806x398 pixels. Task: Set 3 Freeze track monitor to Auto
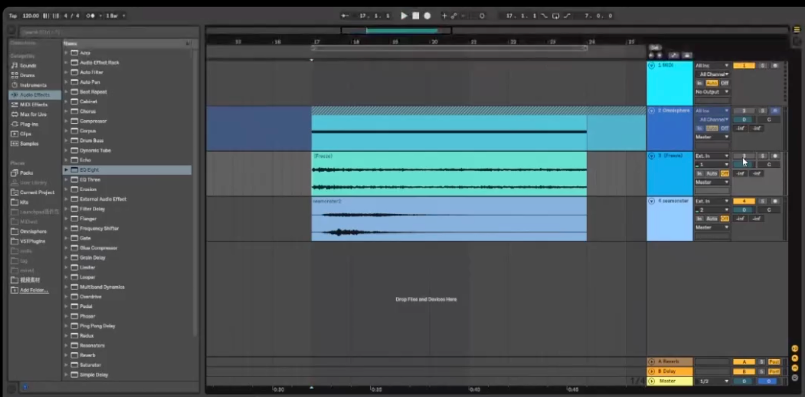(712, 173)
